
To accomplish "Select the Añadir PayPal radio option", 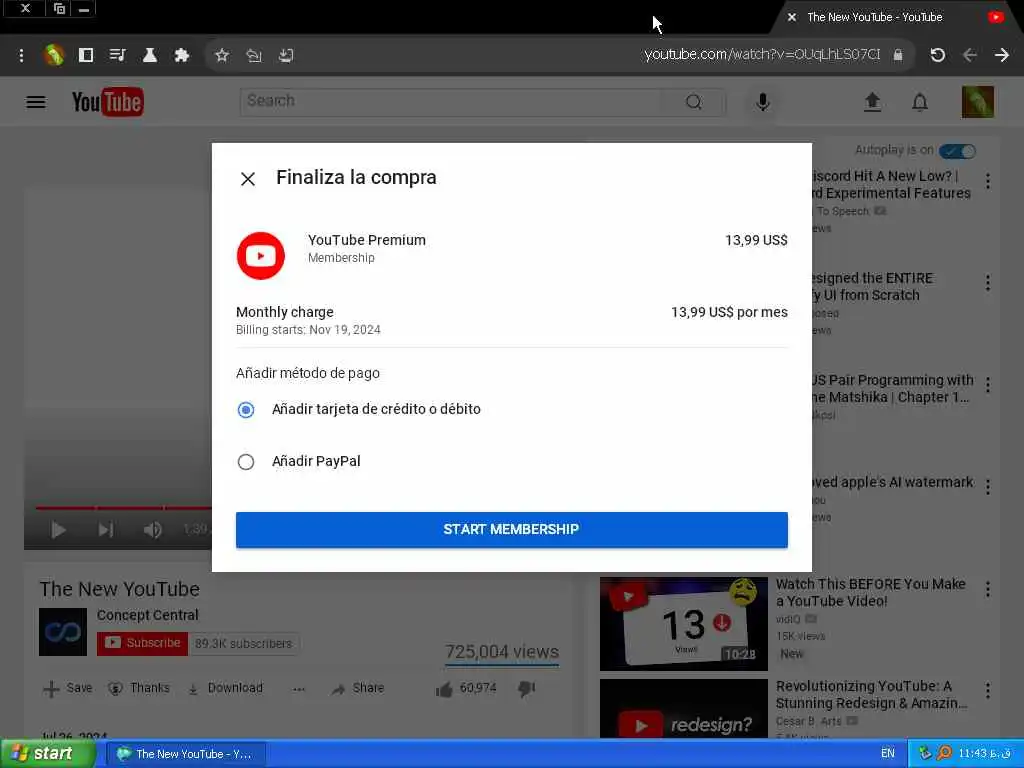I will (246, 462).
